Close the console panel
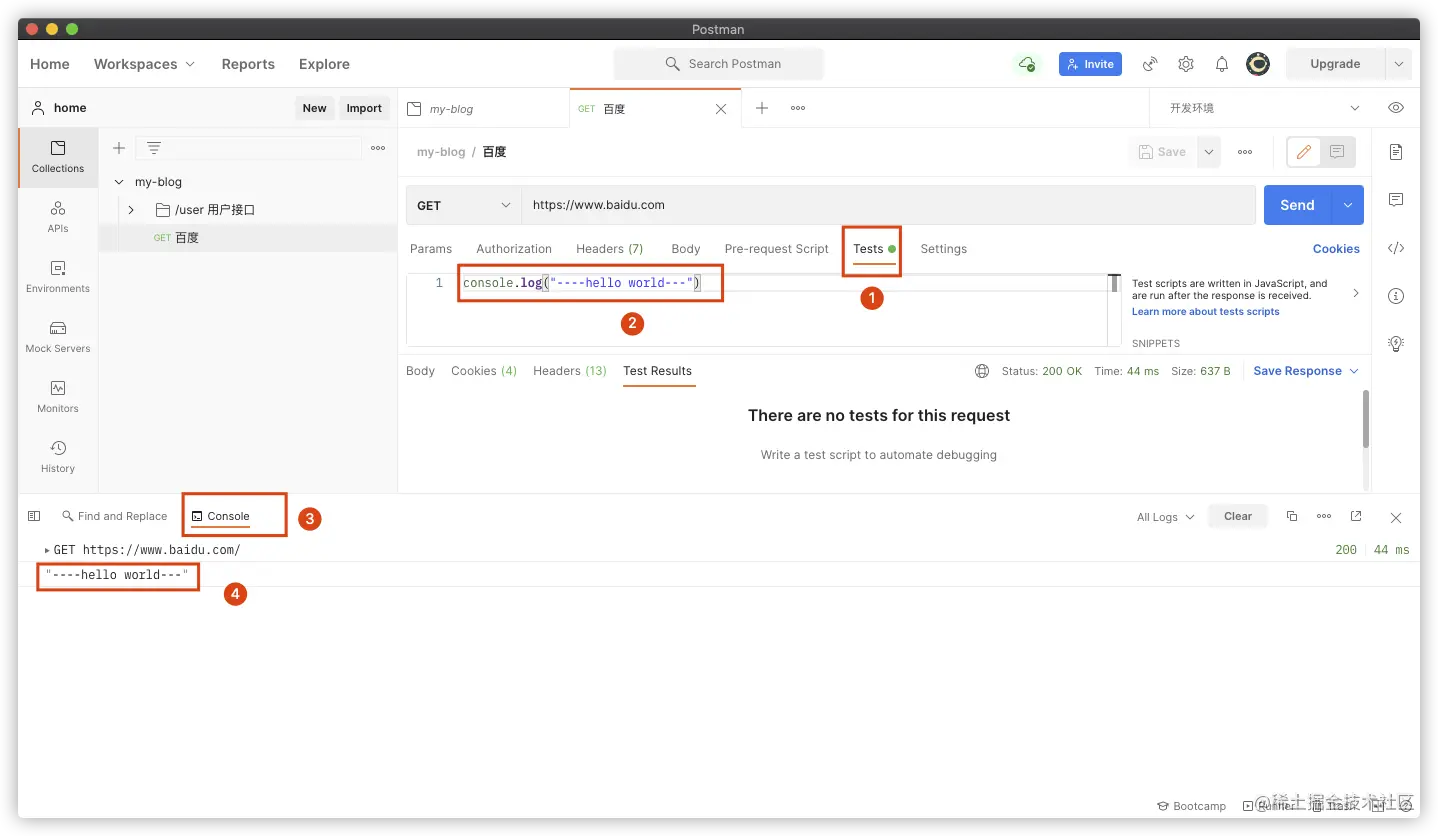1438x836 pixels. point(1396,517)
